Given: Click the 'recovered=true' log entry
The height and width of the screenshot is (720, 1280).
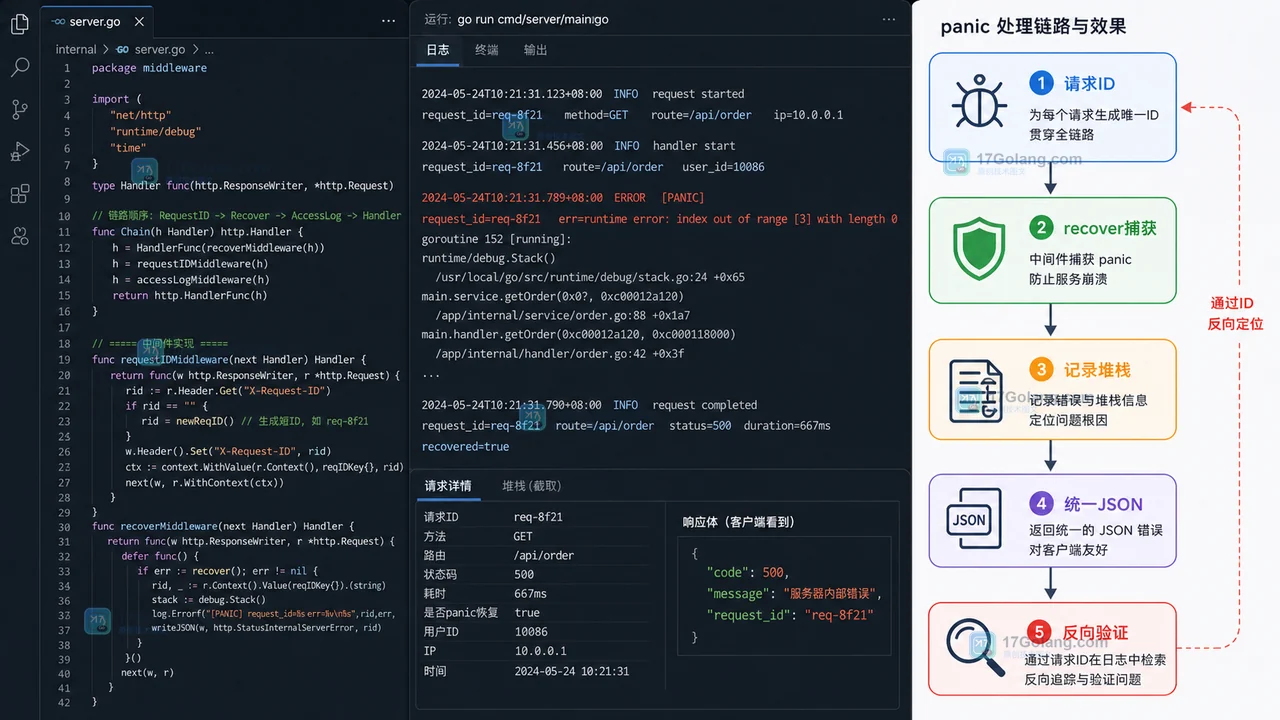Looking at the screenshot, I should pyautogui.click(x=465, y=447).
